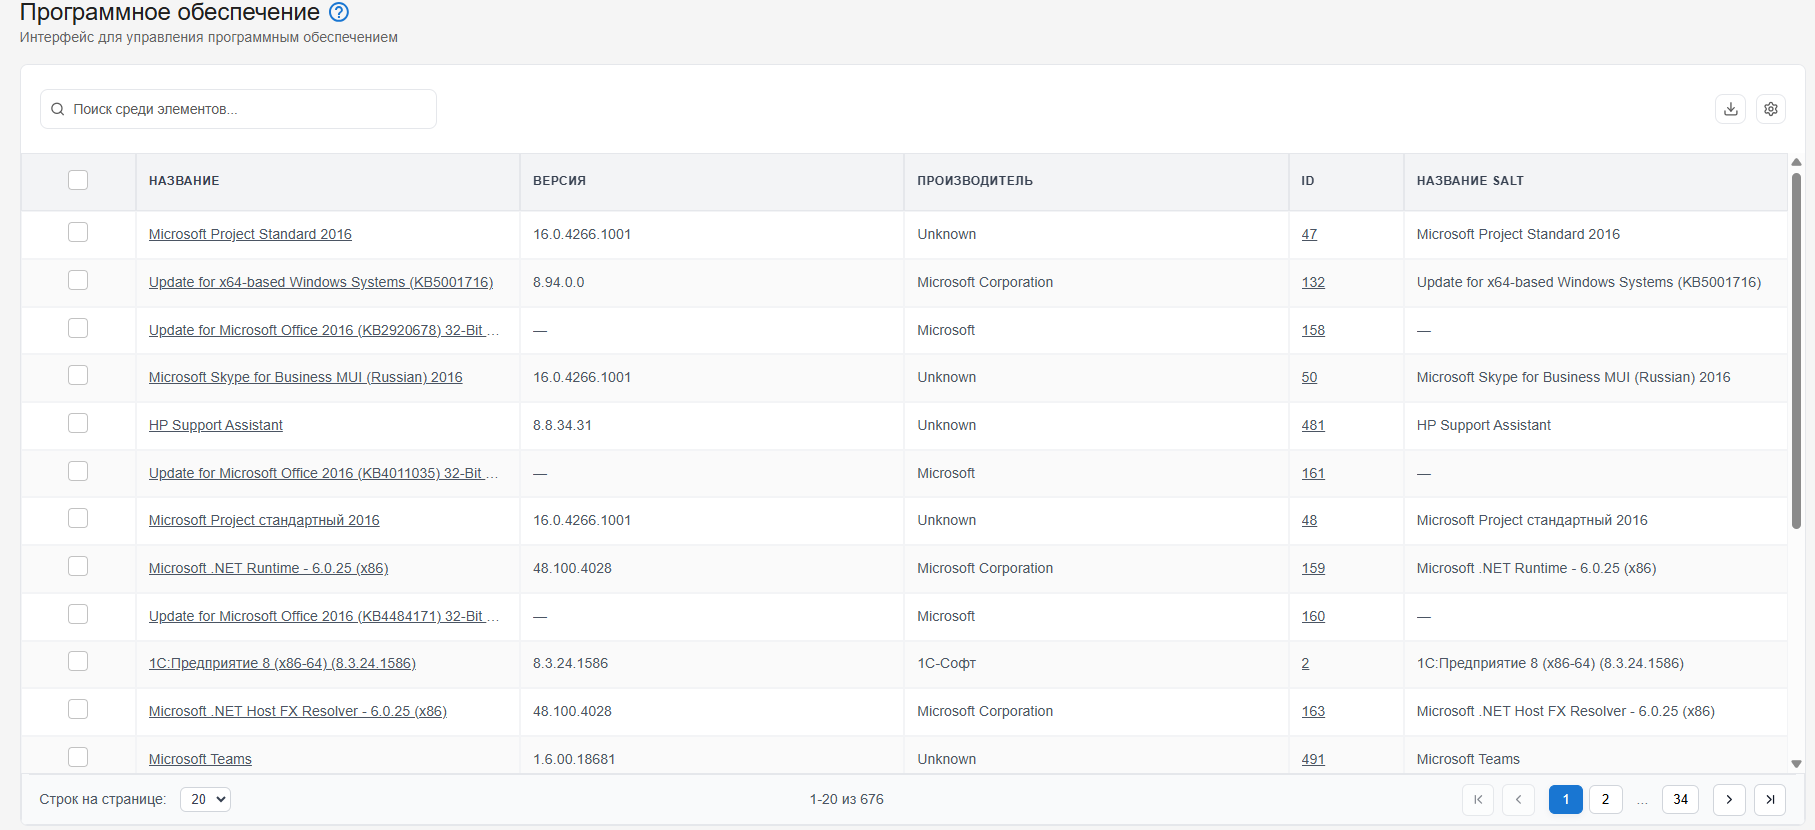Go to next page chevron
1815x830 pixels.
click(1729, 799)
